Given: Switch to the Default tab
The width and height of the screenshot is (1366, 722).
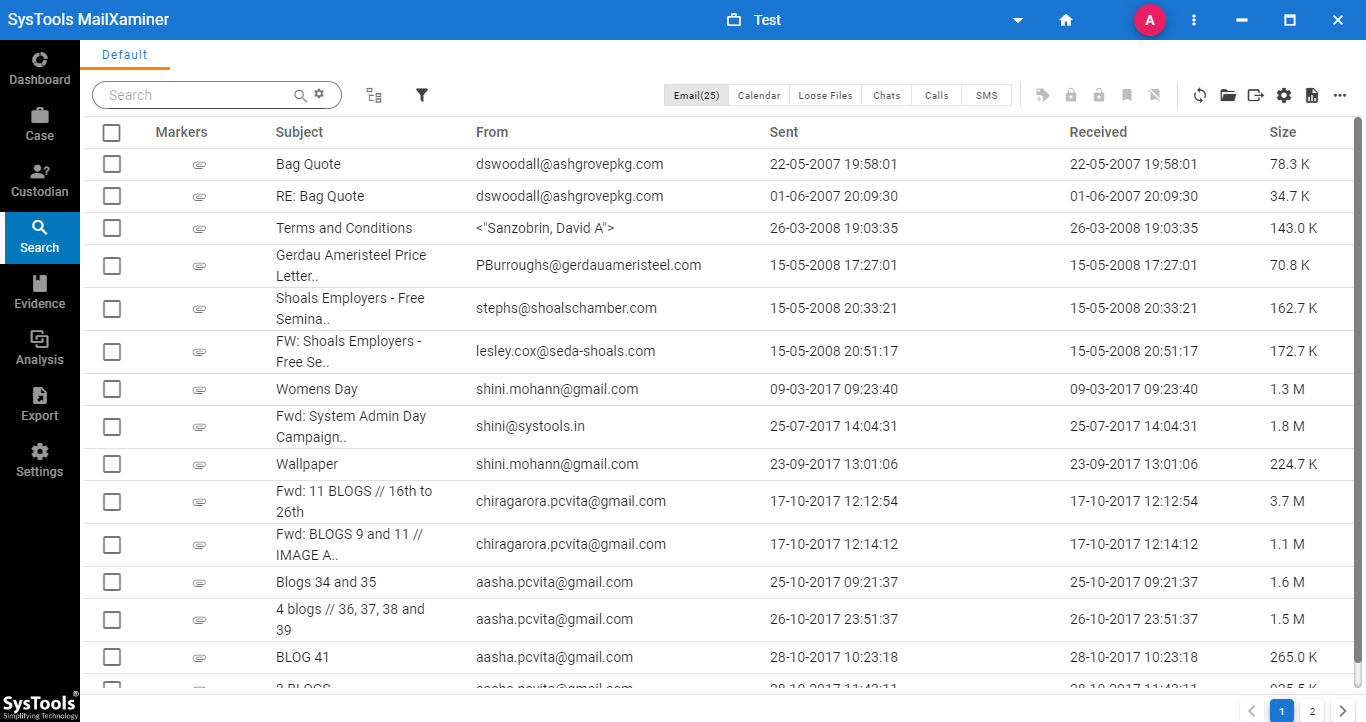Looking at the screenshot, I should 125,55.
